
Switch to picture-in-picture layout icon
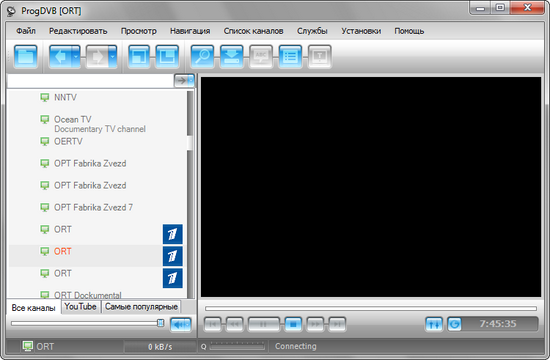pos(167,56)
